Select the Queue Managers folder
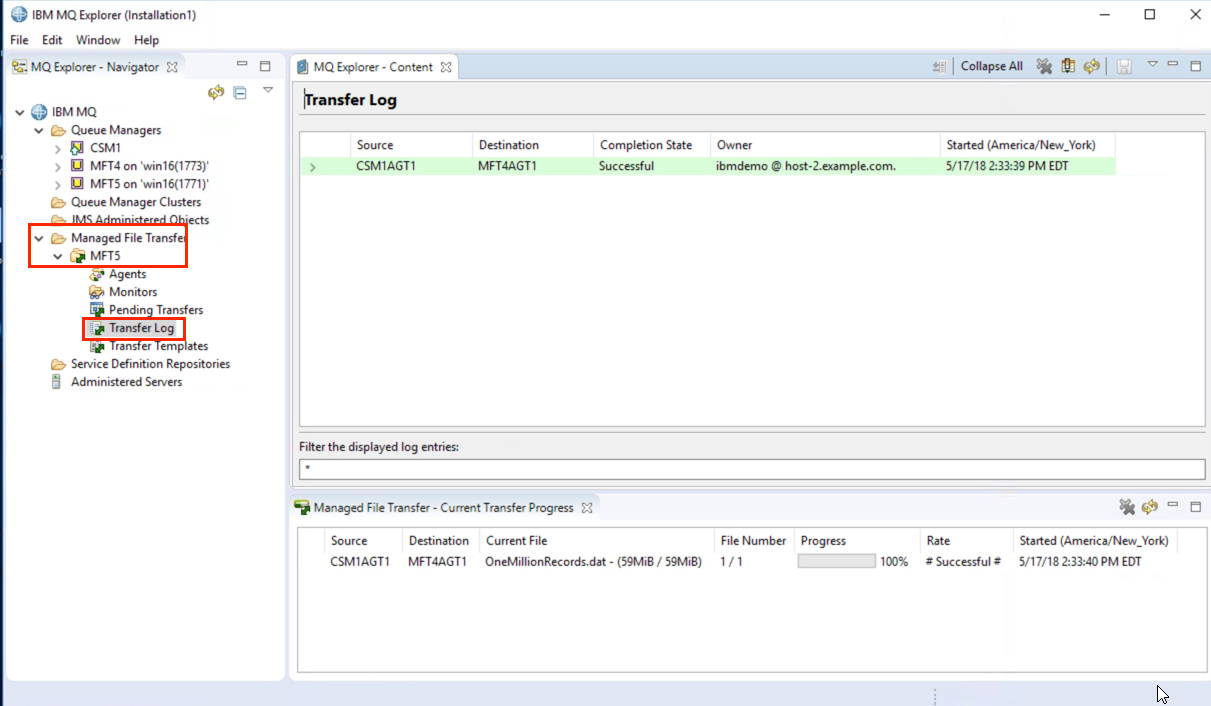 click(116, 130)
